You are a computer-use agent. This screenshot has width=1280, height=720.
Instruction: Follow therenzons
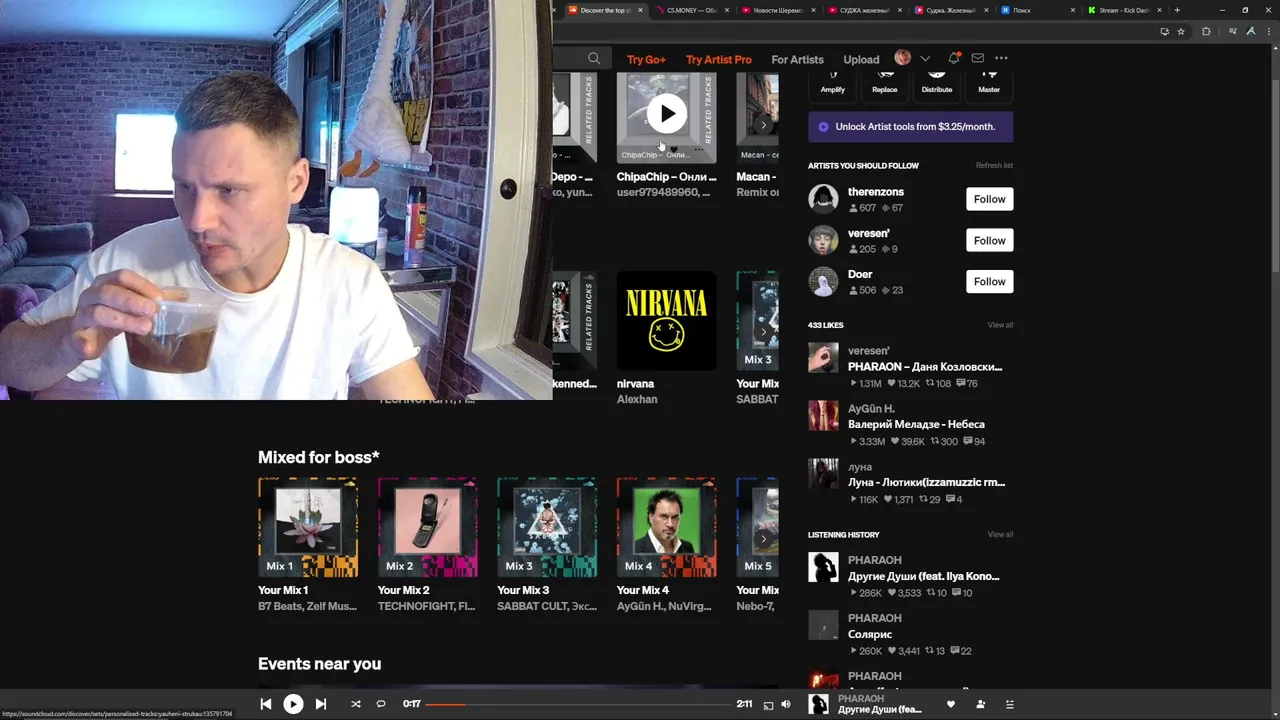pyautogui.click(x=990, y=199)
